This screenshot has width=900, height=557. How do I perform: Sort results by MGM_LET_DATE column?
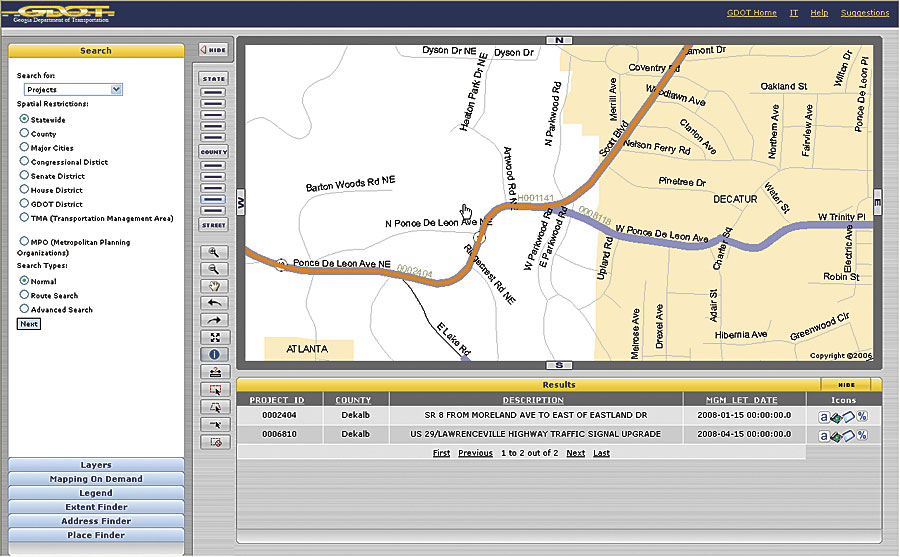742,400
